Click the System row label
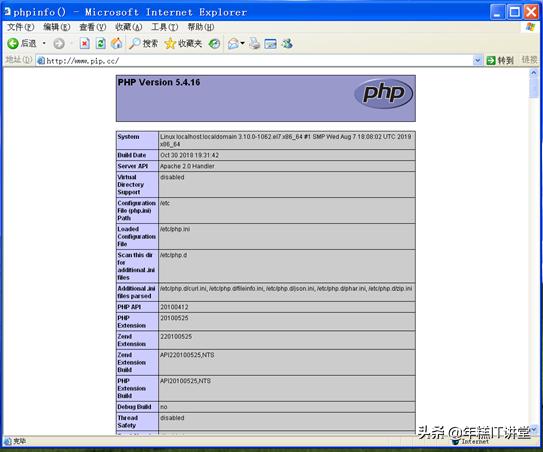 coord(128,137)
